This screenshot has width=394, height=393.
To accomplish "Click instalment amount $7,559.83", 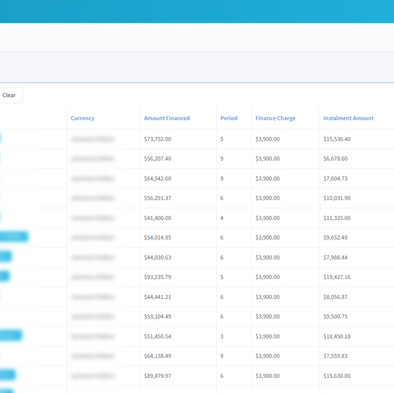I will coord(335,356).
